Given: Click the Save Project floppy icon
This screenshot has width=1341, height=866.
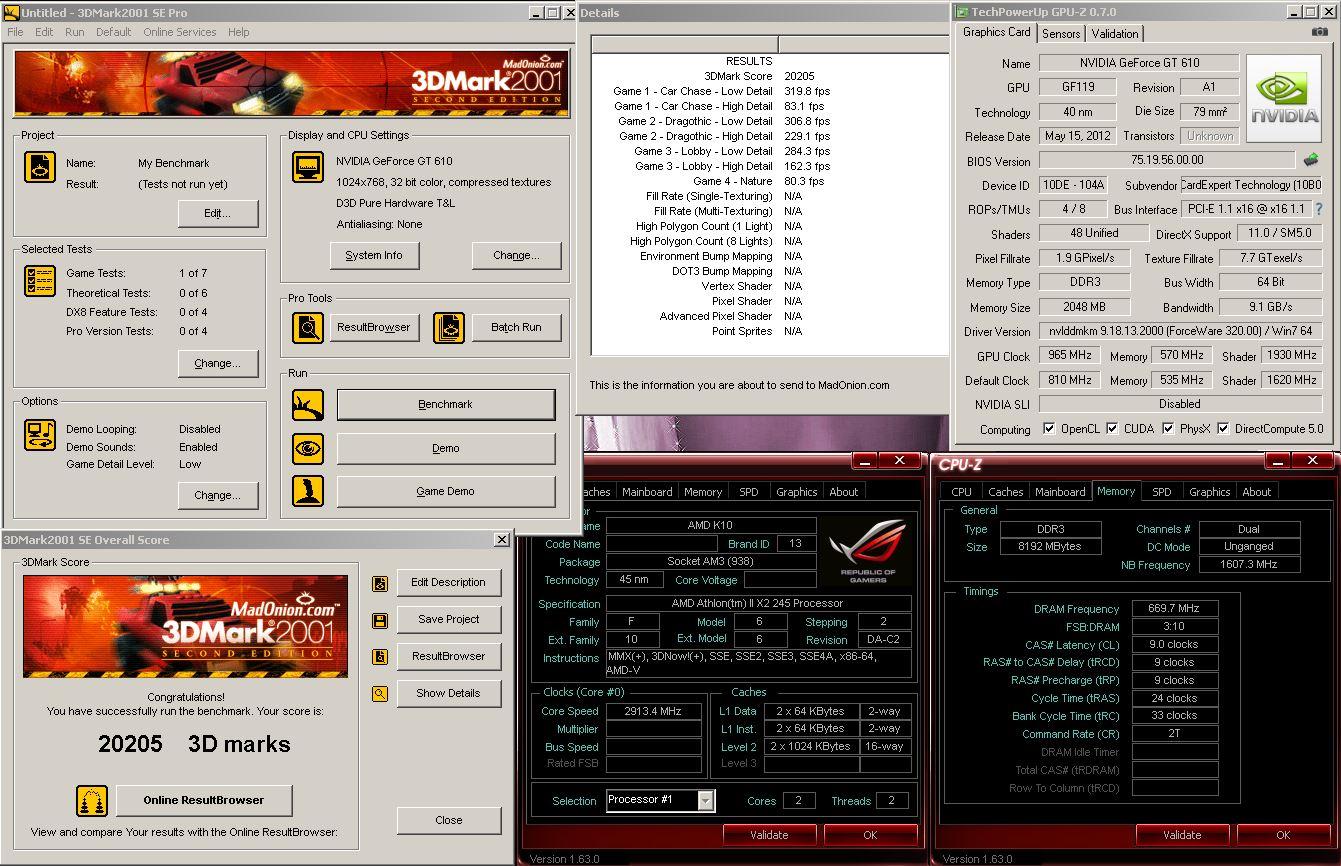Looking at the screenshot, I should click(x=380, y=621).
